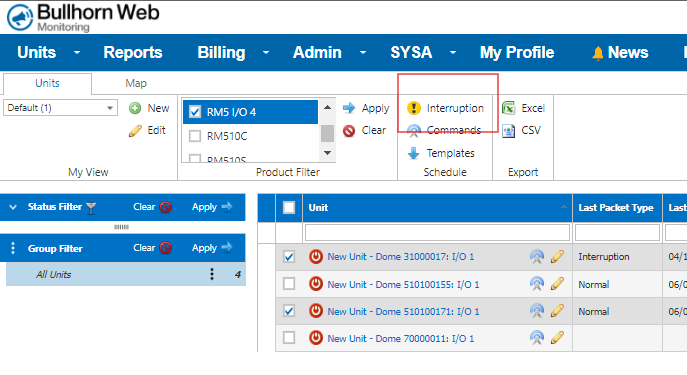This screenshot has width=687, height=375.
Task: Open the Reports menu
Action: (133, 53)
